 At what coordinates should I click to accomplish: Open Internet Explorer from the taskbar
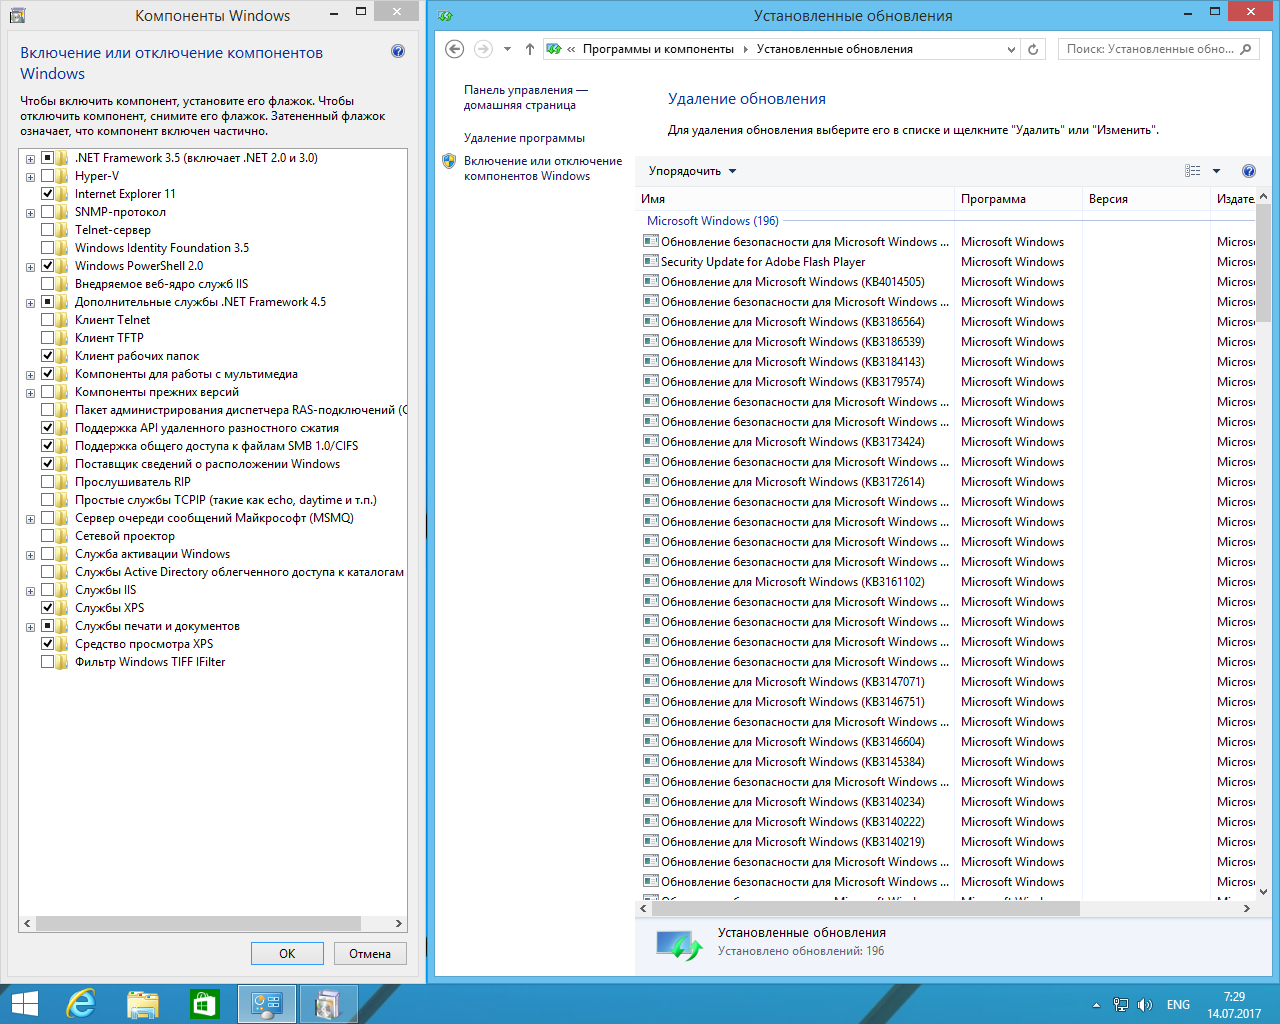[x=80, y=1004]
